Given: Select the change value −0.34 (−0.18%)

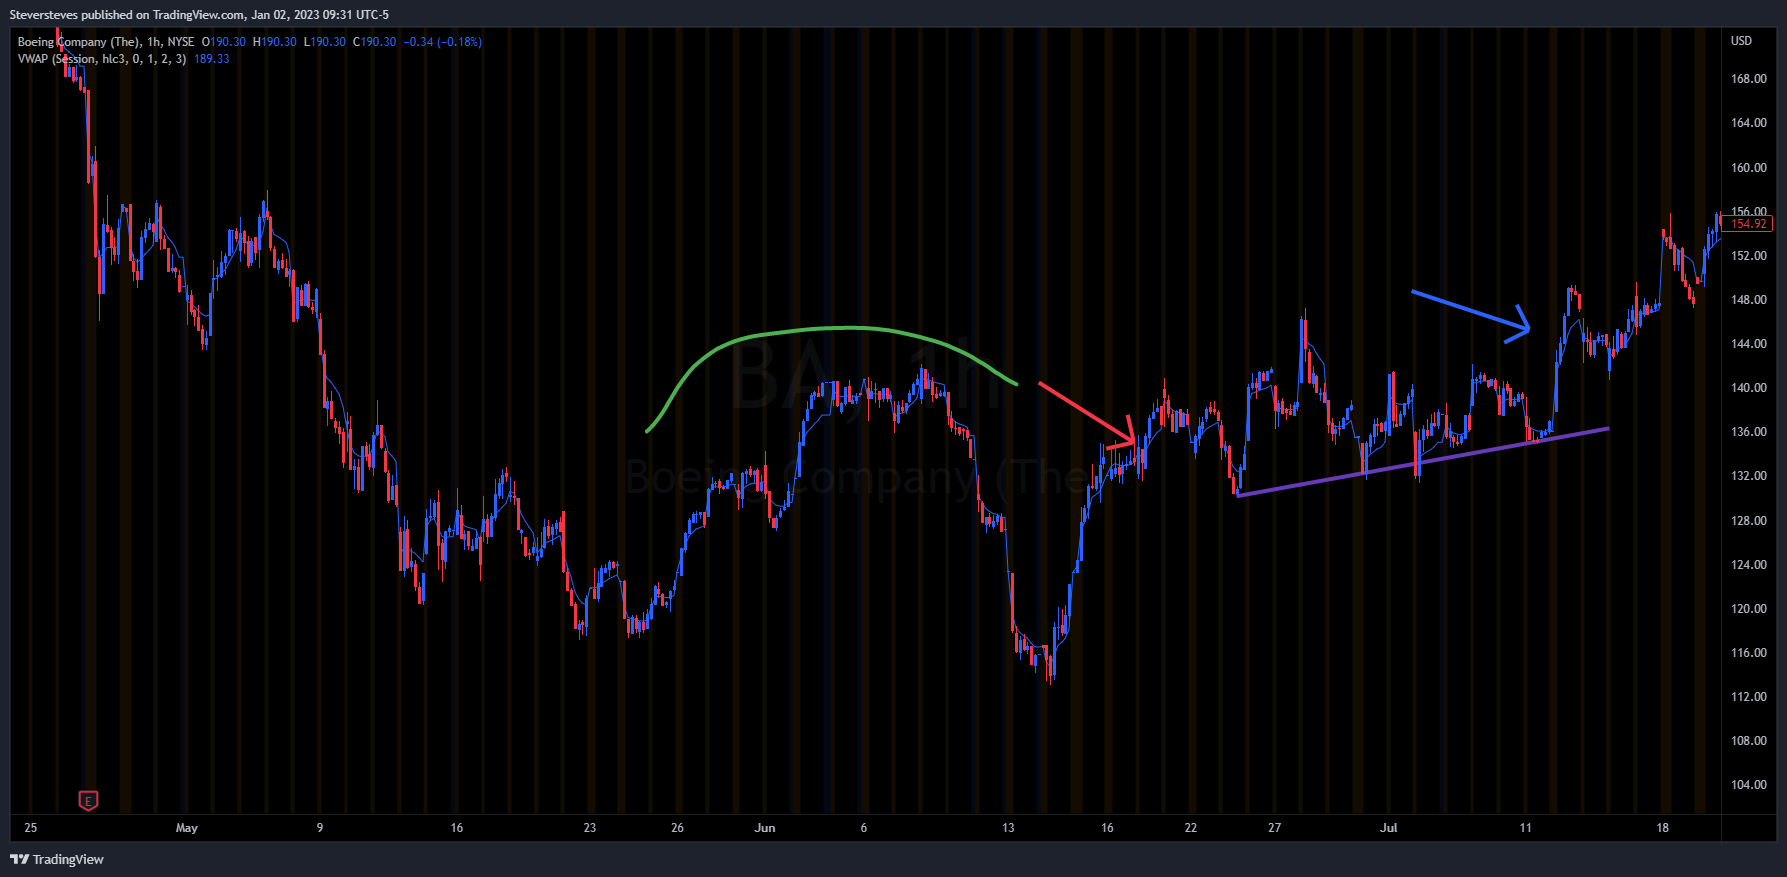Looking at the screenshot, I should tap(443, 42).
